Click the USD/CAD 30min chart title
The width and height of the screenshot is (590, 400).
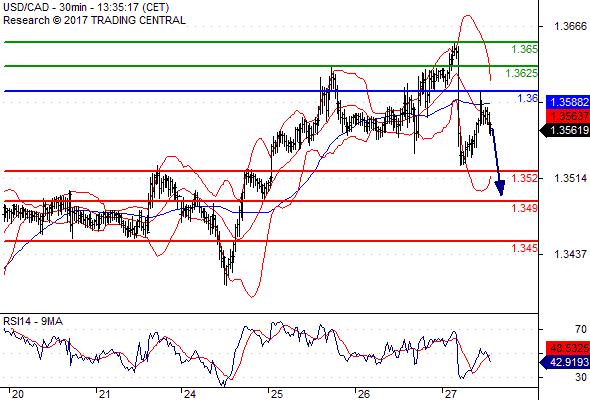click(x=86, y=7)
